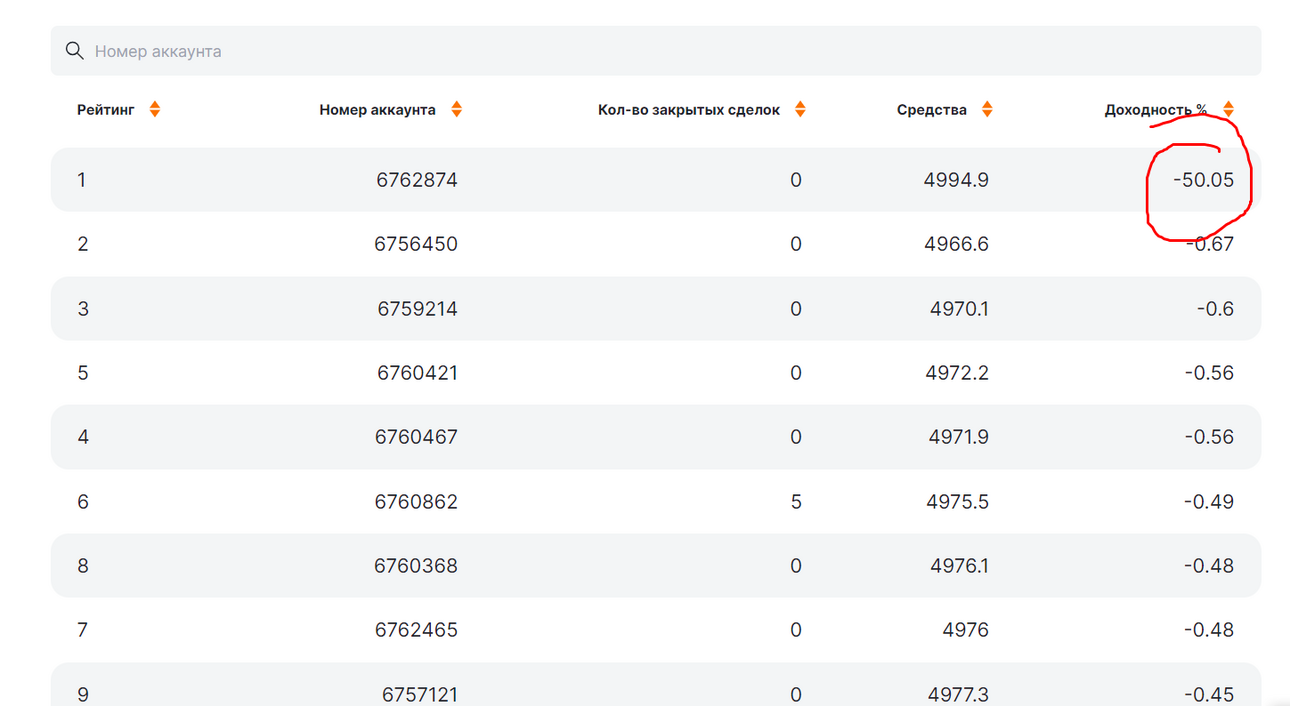This screenshot has height=706, width=1290.
Task: Click rating number 4 for account 6760467
Action: (83, 437)
